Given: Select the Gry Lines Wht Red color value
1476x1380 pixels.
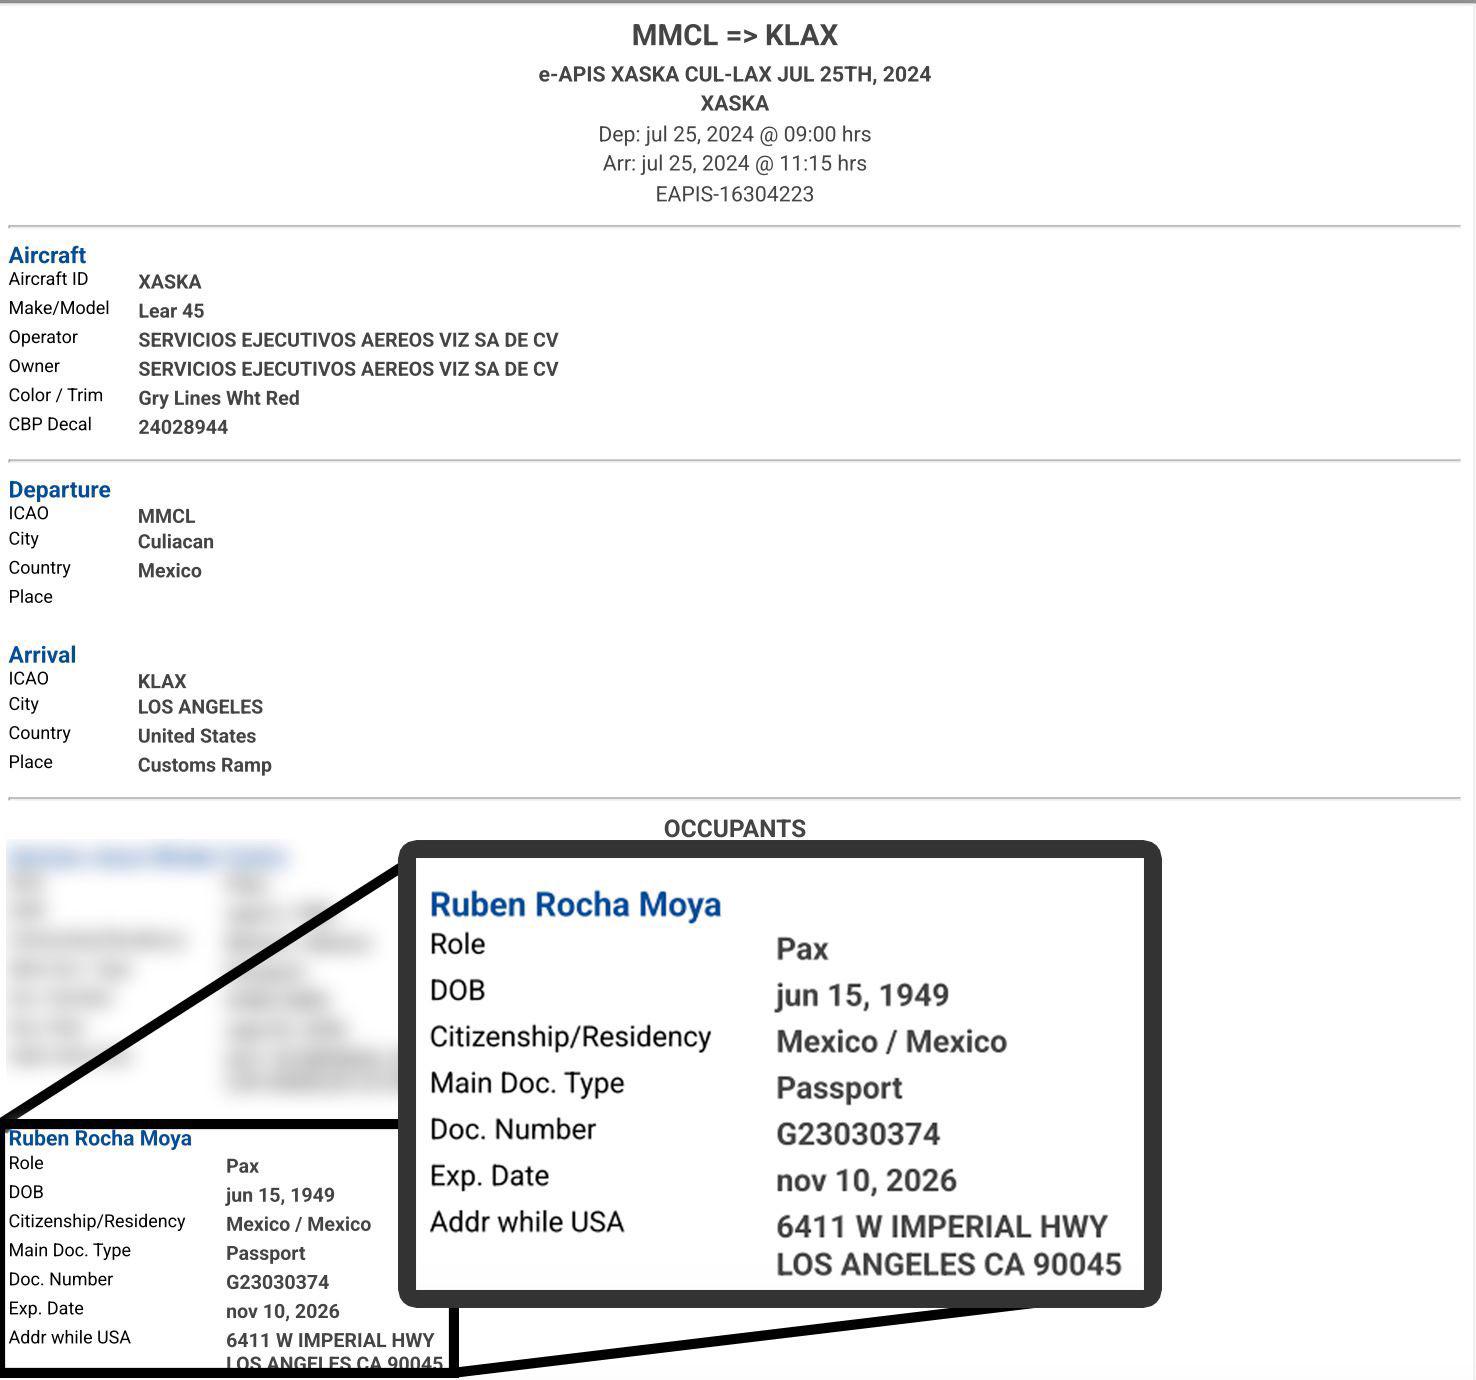Looking at the screenshot, I should click(219, 398).
